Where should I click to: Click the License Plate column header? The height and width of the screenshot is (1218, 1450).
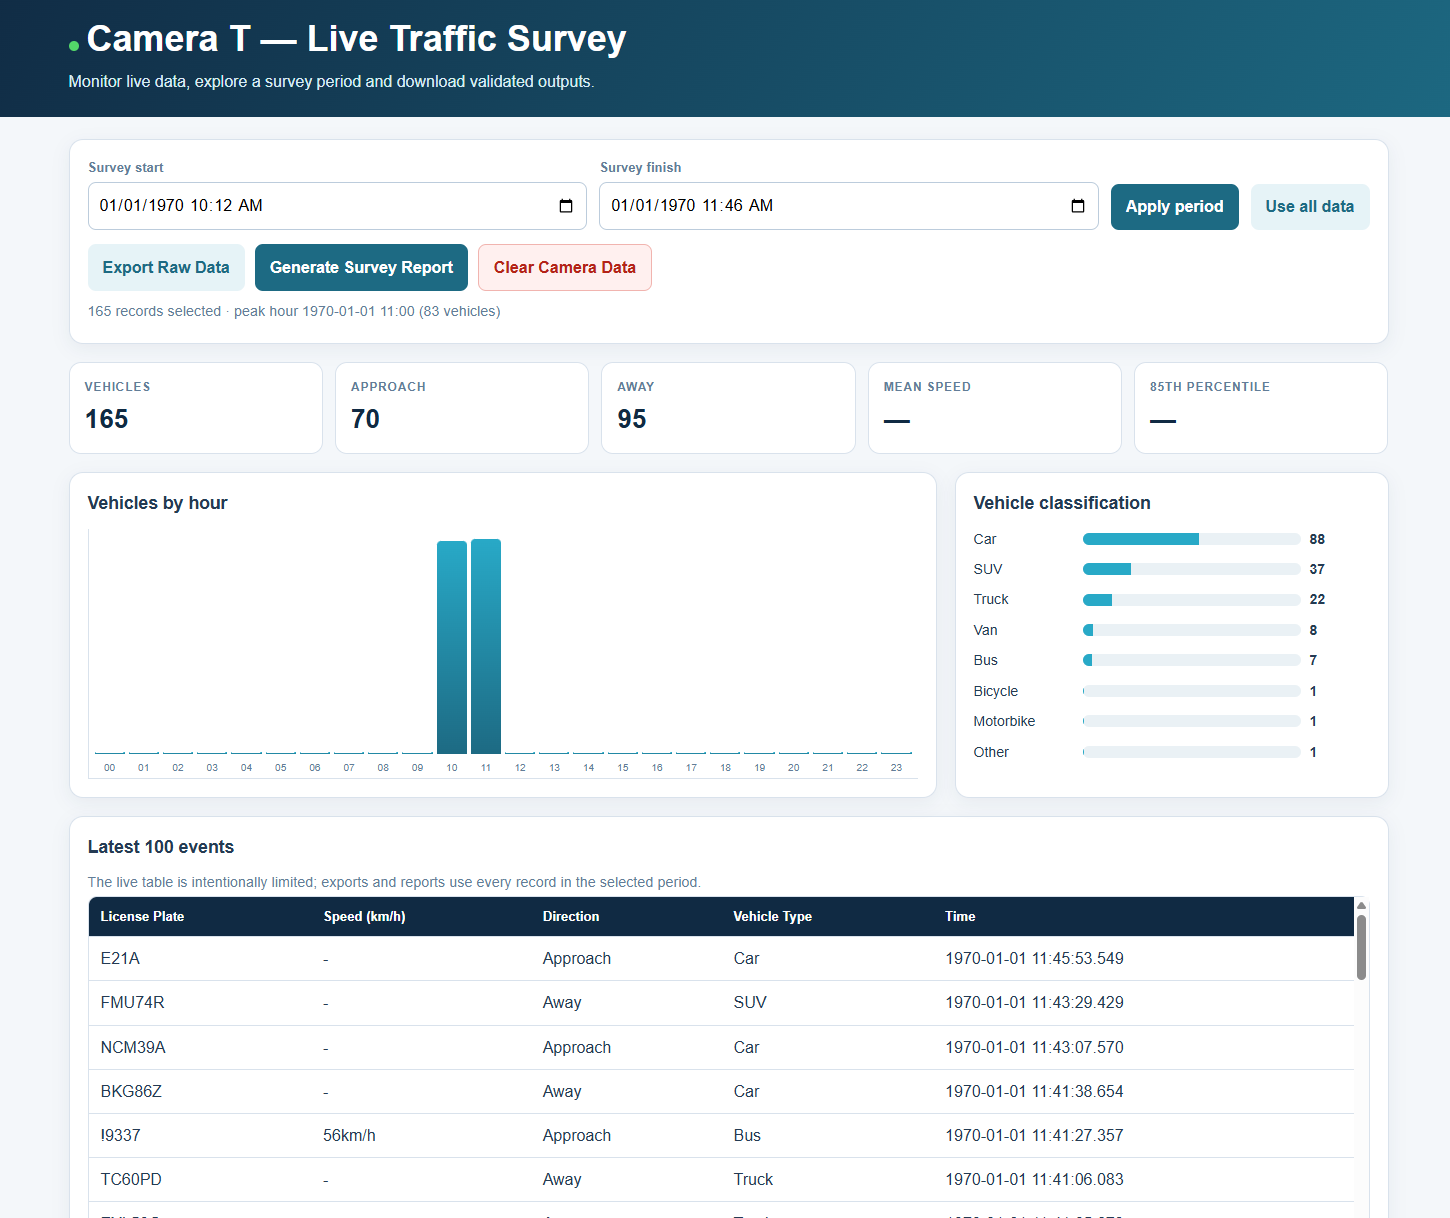click(142, 917)
